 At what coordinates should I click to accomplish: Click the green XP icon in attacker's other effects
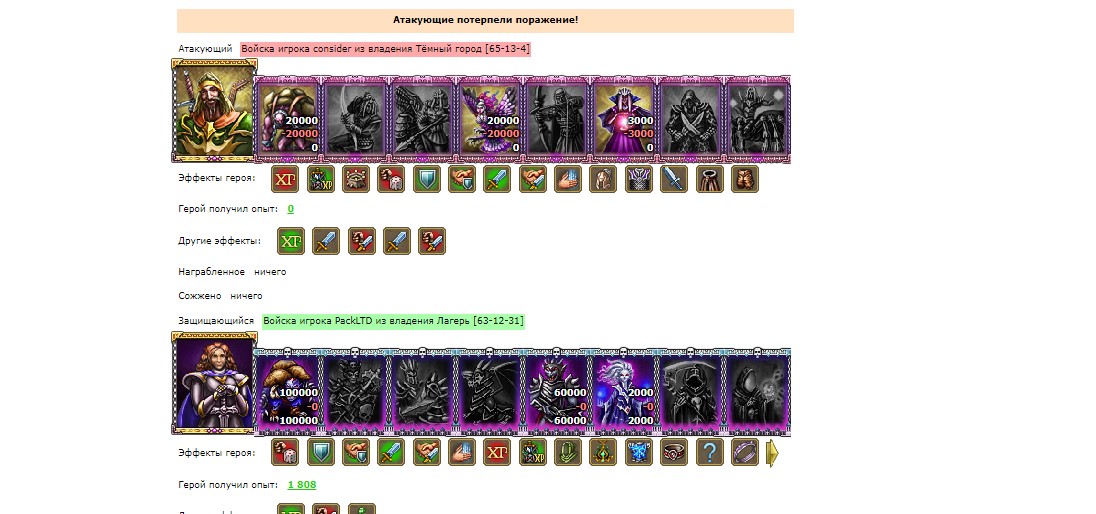point(291,241)
